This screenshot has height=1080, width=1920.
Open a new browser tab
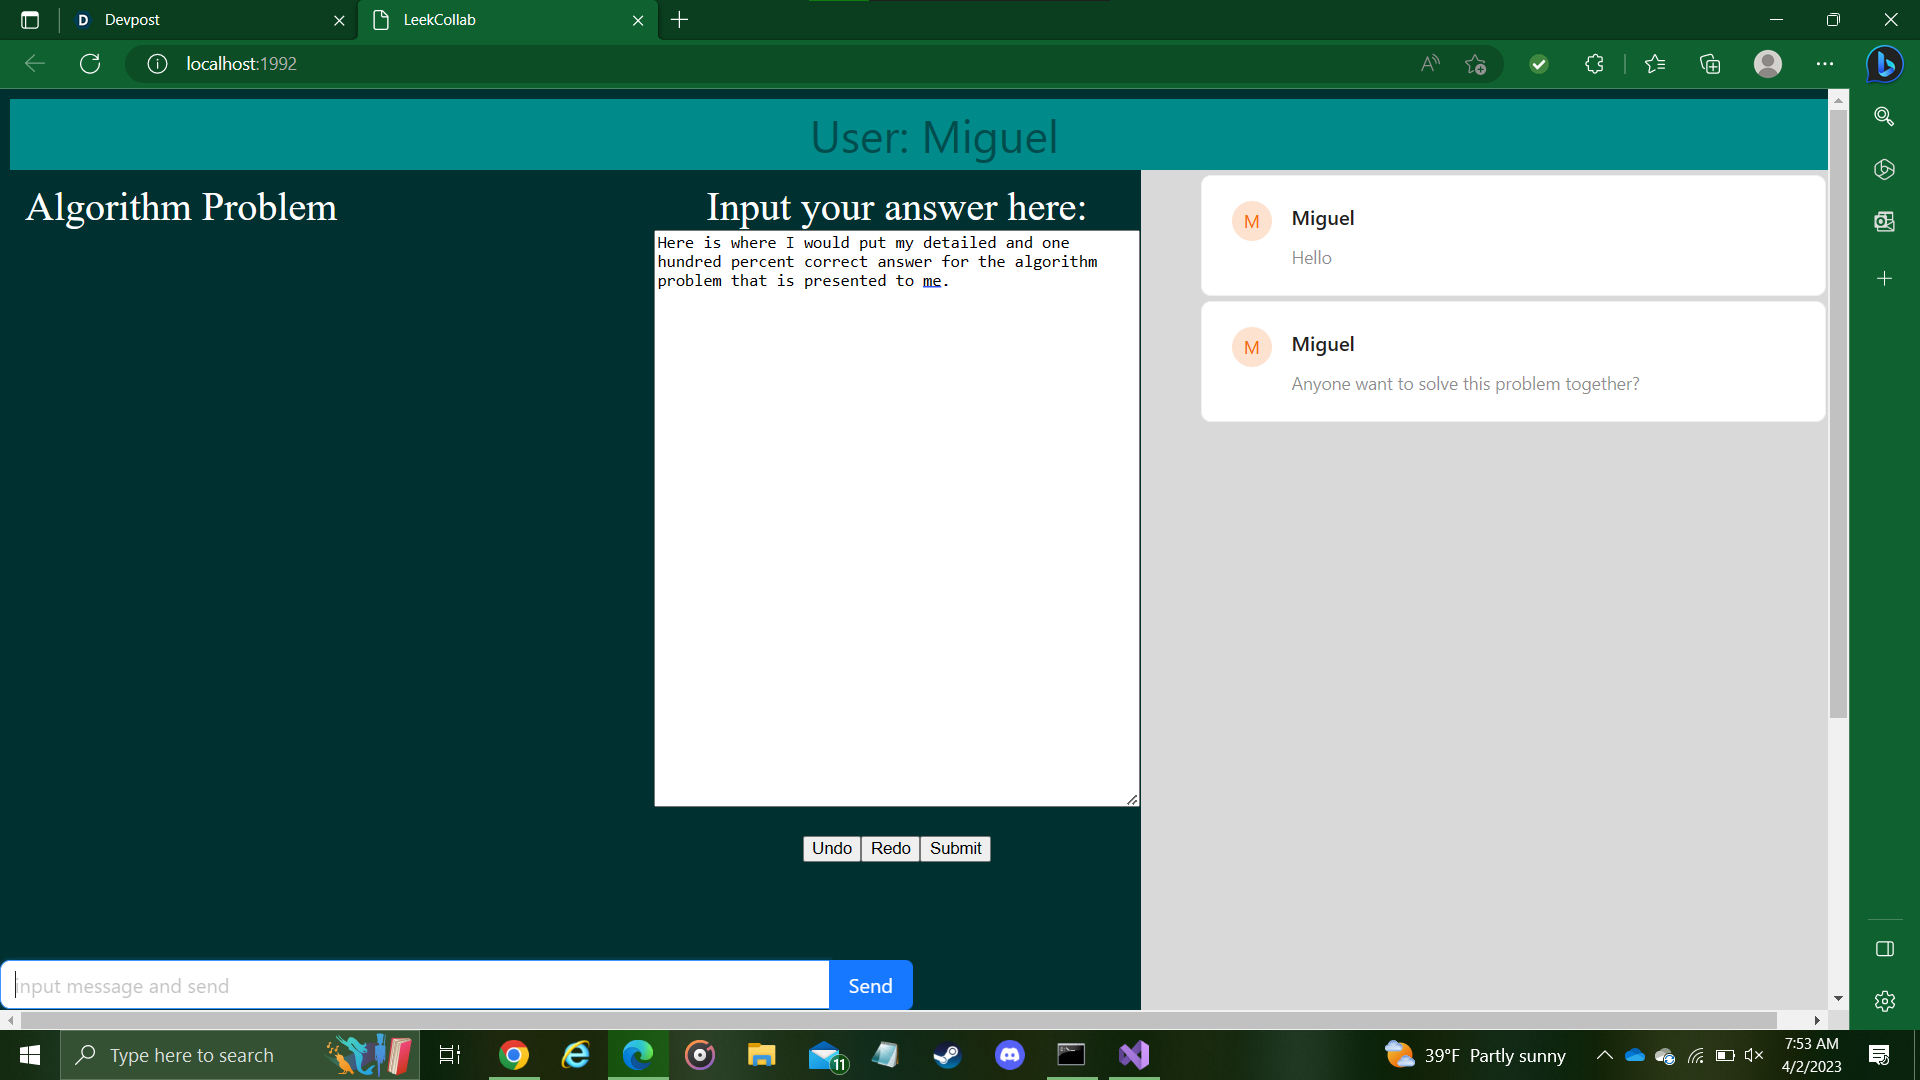coord(680,20)
